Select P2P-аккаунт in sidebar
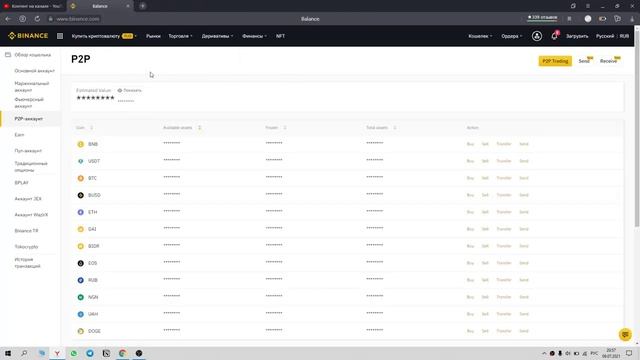 pos(29,119)
